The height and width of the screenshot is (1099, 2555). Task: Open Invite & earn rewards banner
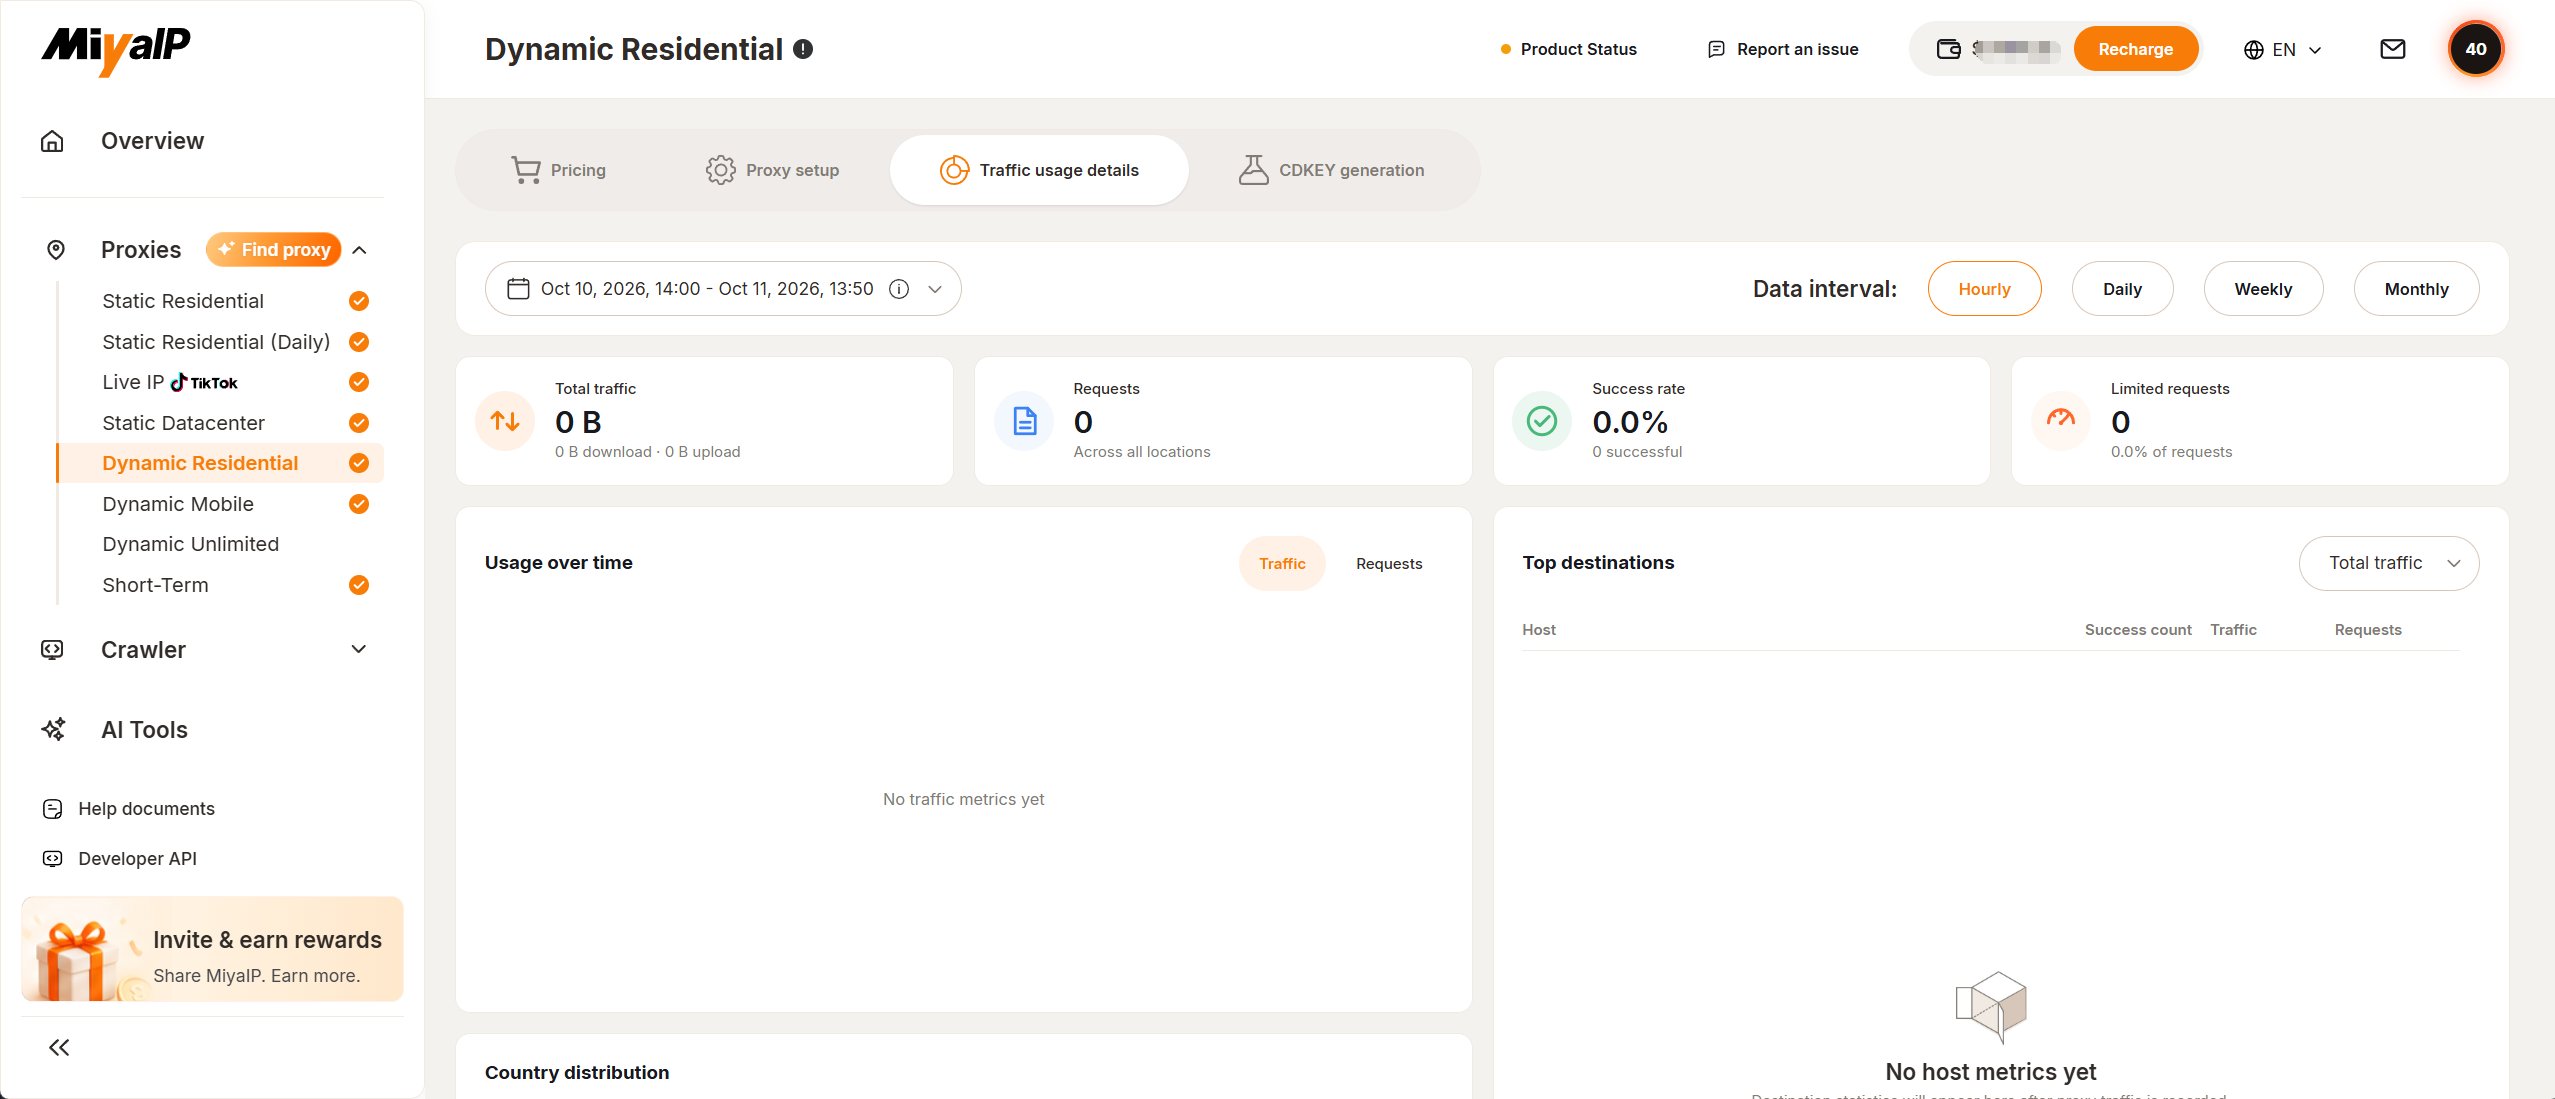[x=212, y=949]
